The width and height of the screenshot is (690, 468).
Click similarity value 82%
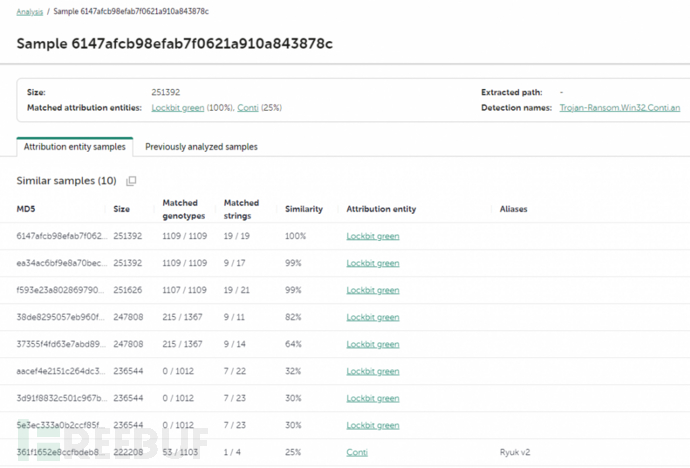pyautogui.click(x=293, y=317)
